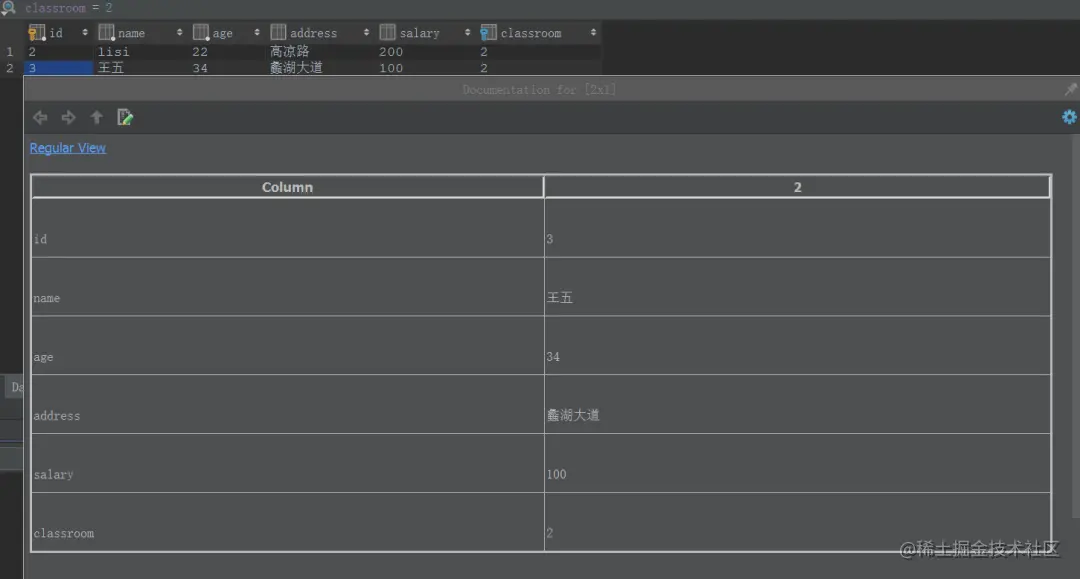Select the id cell with value 3 in grid

click(x=58, y=68)
